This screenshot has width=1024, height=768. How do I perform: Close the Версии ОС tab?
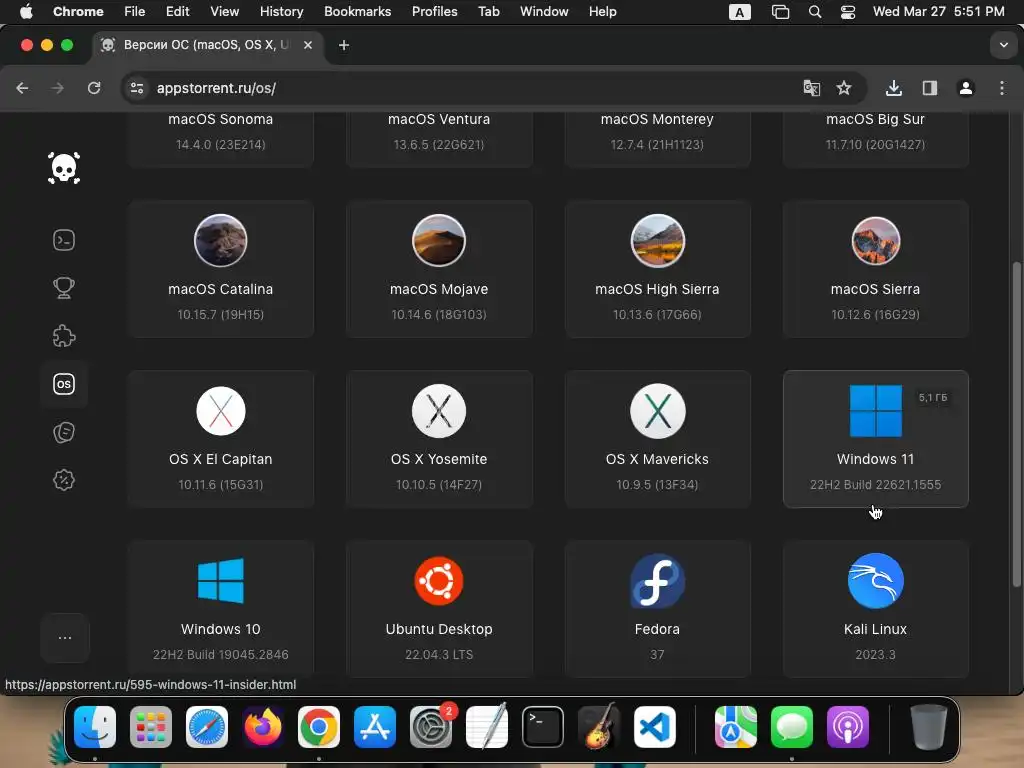click(x=308, y=45)
